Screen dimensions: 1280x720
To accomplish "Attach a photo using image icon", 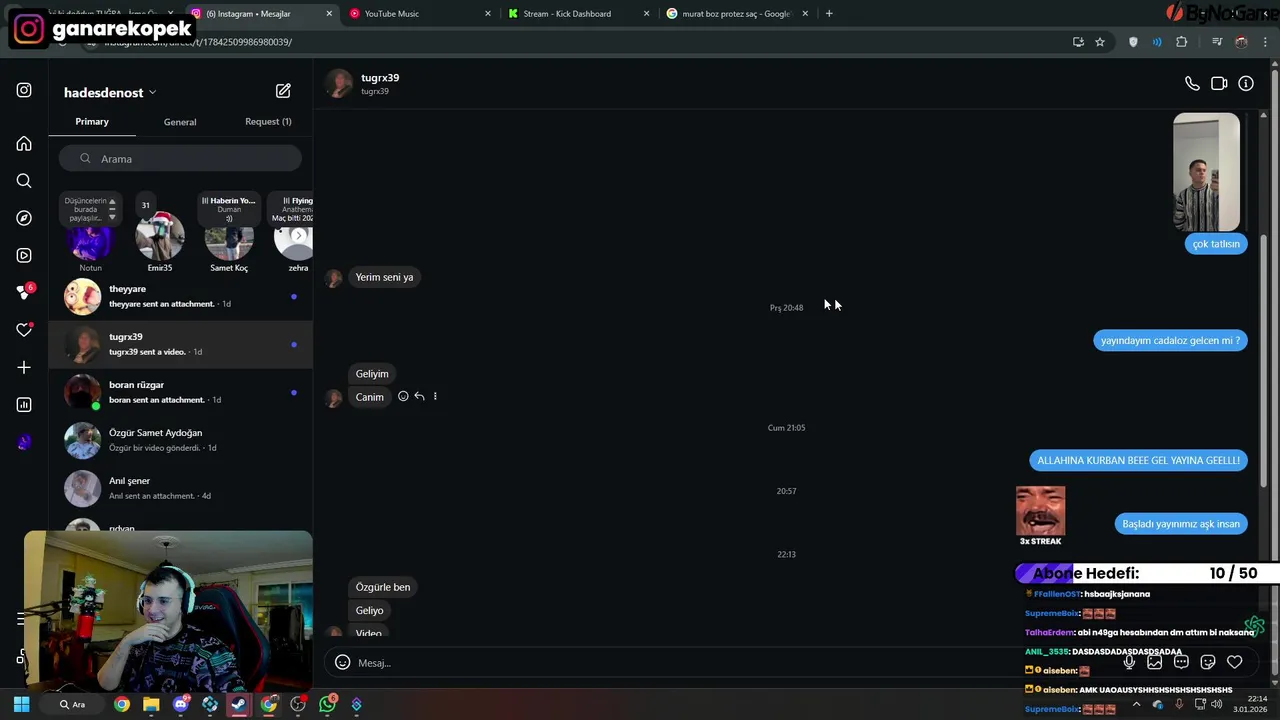I will tap(1155, 662).
